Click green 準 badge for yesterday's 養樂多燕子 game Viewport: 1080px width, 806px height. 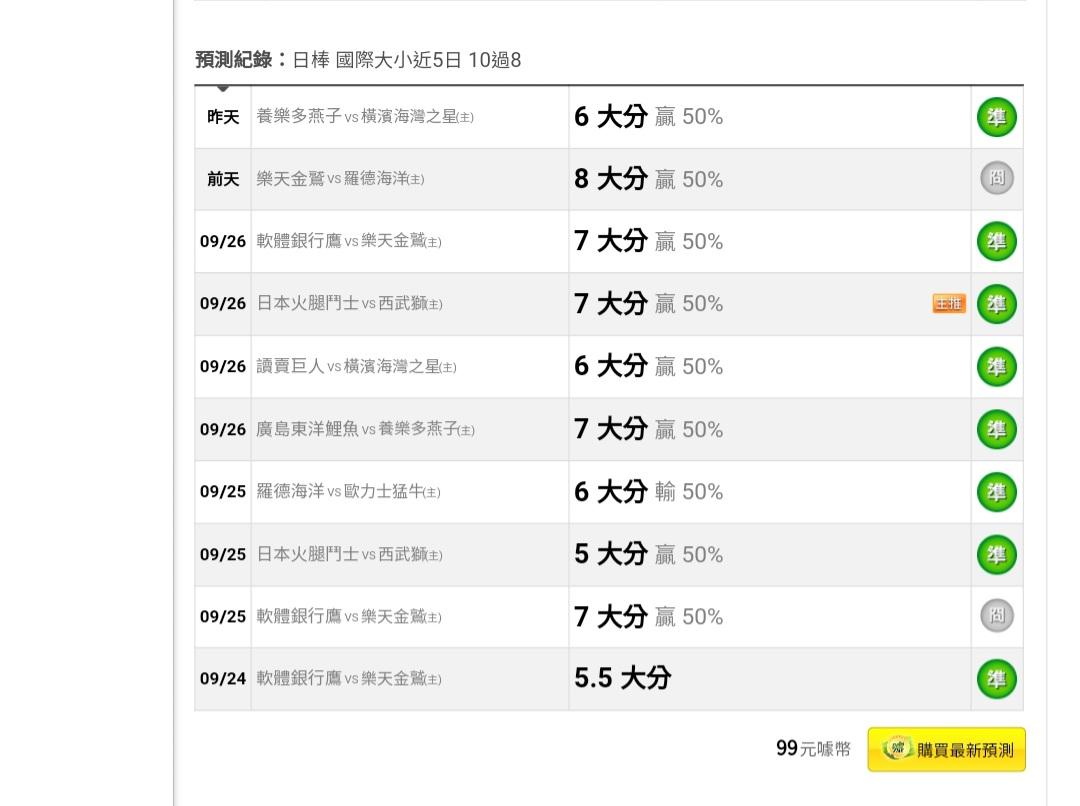click(996, 118)
